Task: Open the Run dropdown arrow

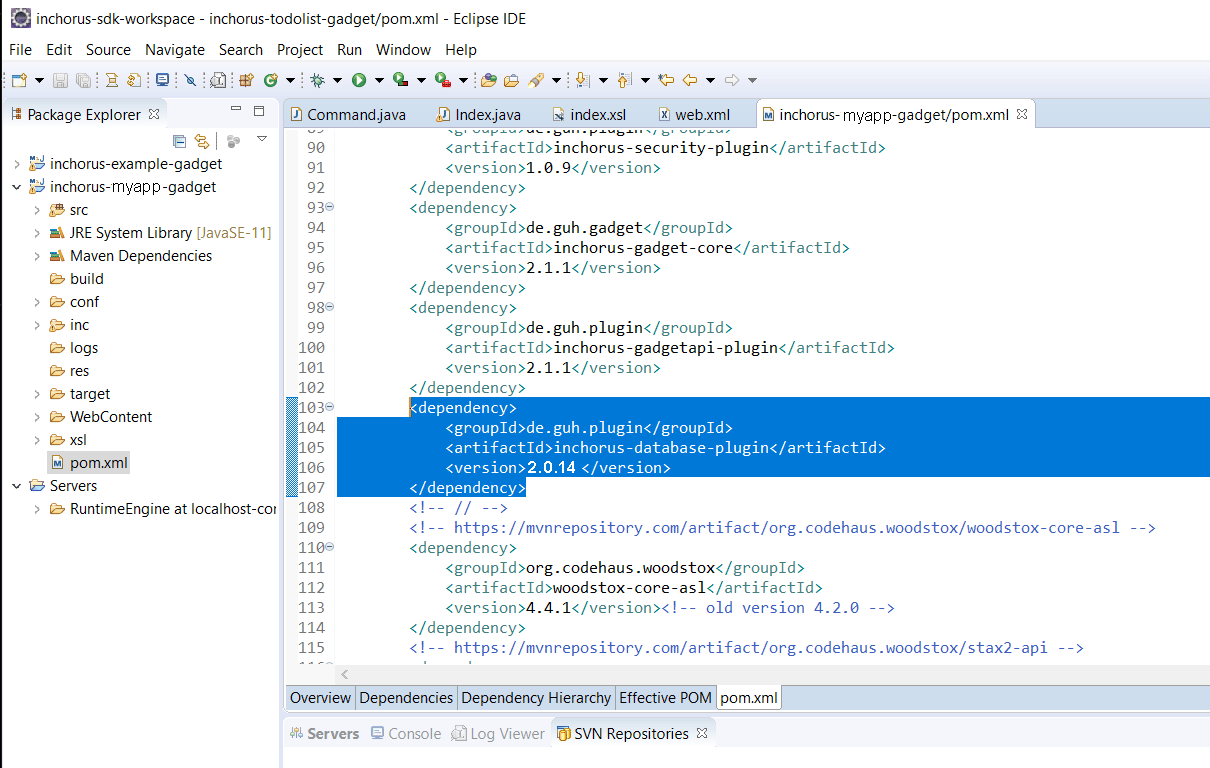Action: pos(379,80)
